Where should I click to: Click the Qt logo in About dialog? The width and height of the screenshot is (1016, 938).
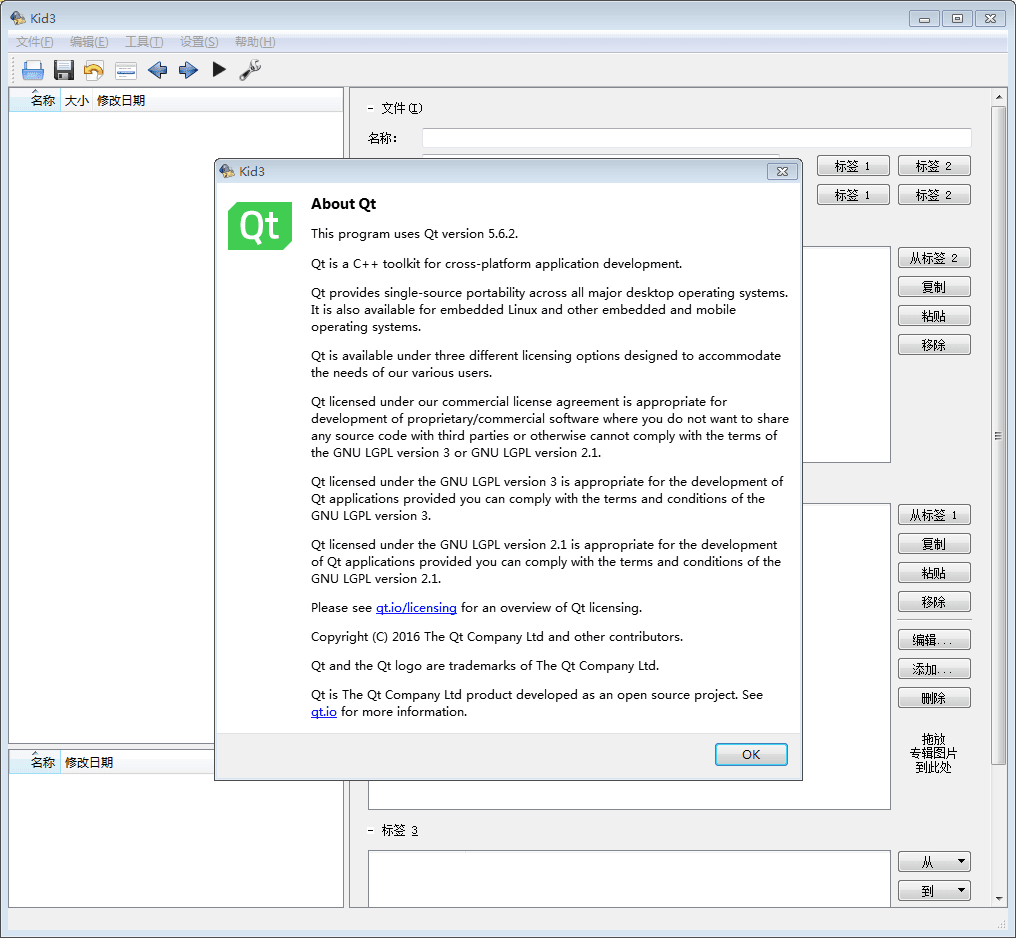click(x=260, y=226)
